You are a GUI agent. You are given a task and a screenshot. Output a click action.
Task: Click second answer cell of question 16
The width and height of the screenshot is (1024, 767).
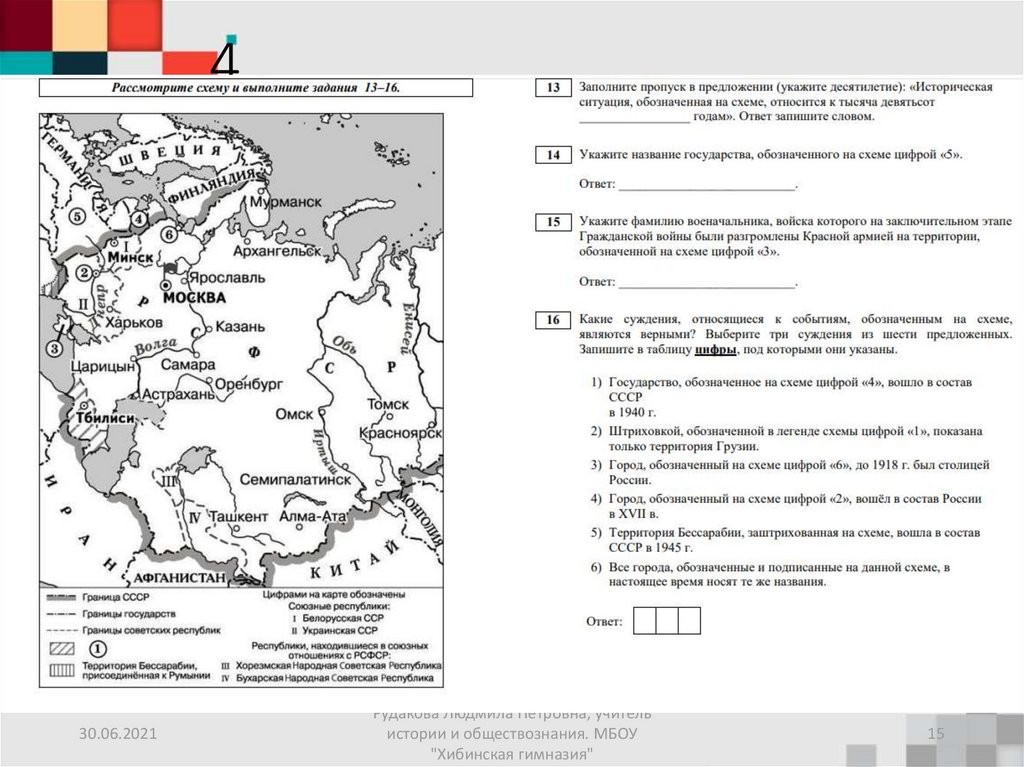pos(667,621)
